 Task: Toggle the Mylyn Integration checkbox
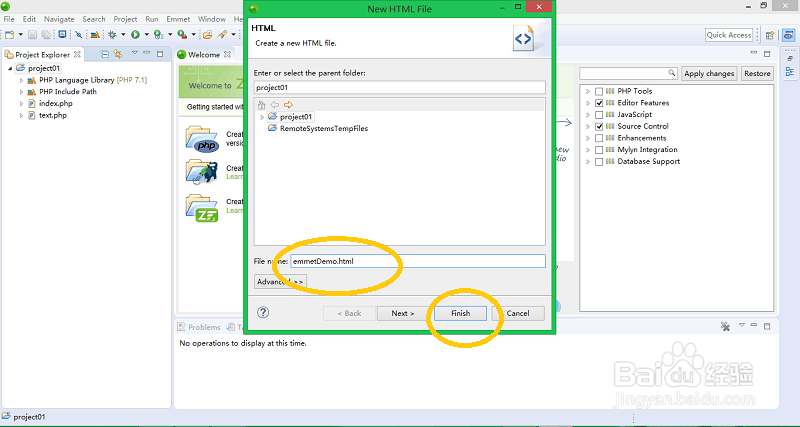pos(599,150)
